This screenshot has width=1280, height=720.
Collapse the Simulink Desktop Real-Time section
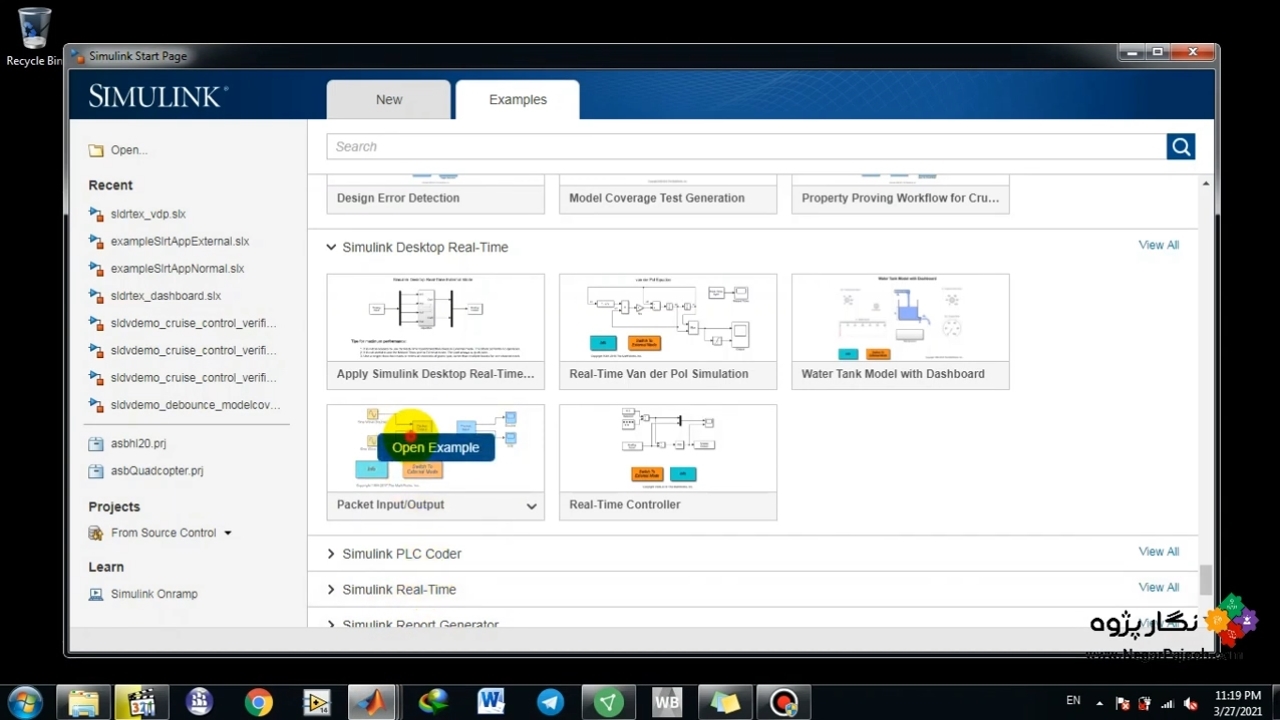click(331, 247)
